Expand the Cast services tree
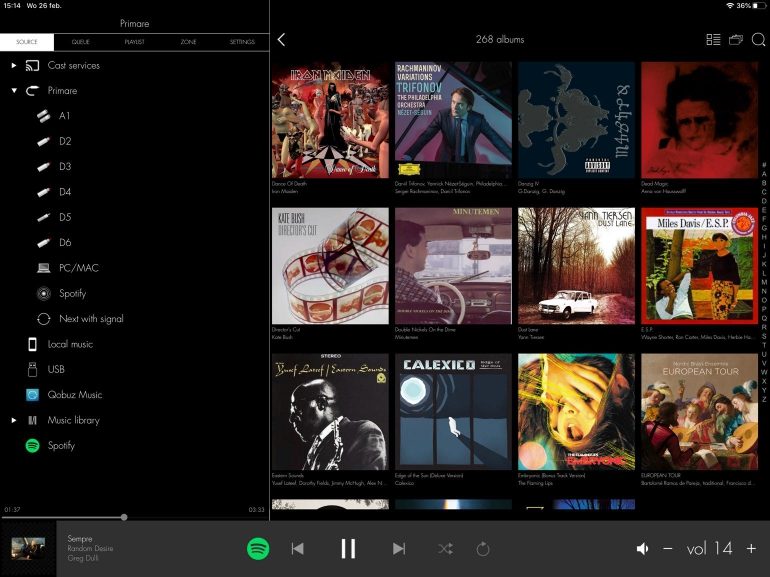The width and height of the screenshot is (770, 577). coord(14,66)
